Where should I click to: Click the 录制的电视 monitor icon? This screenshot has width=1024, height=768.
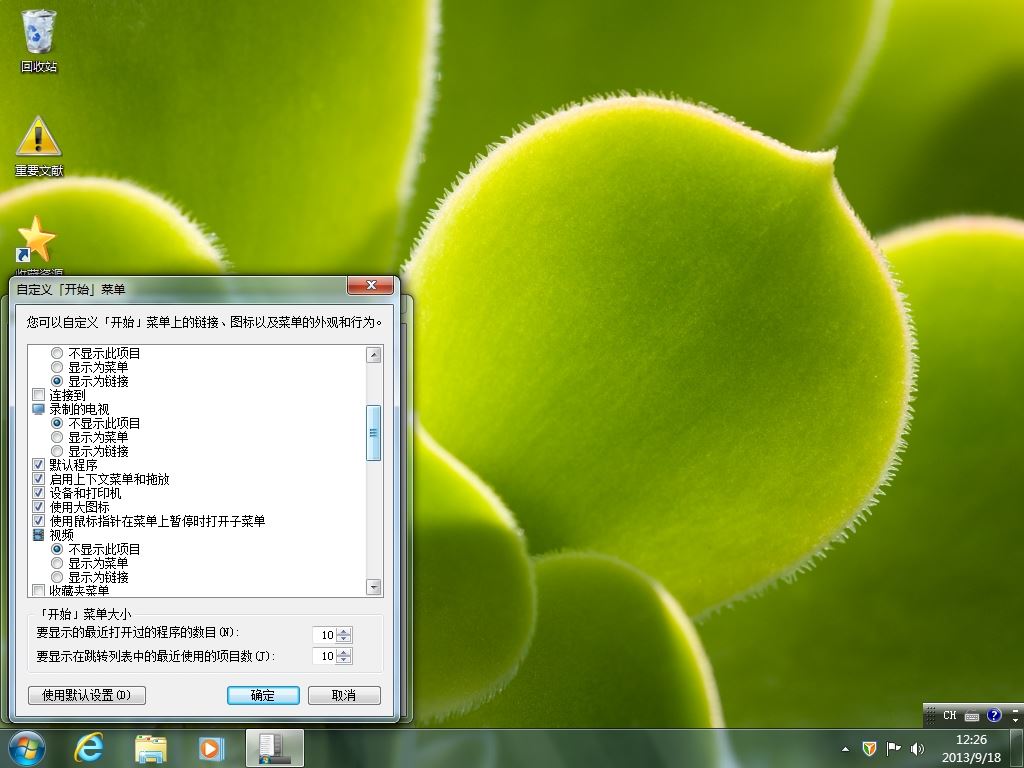[39, 409]
